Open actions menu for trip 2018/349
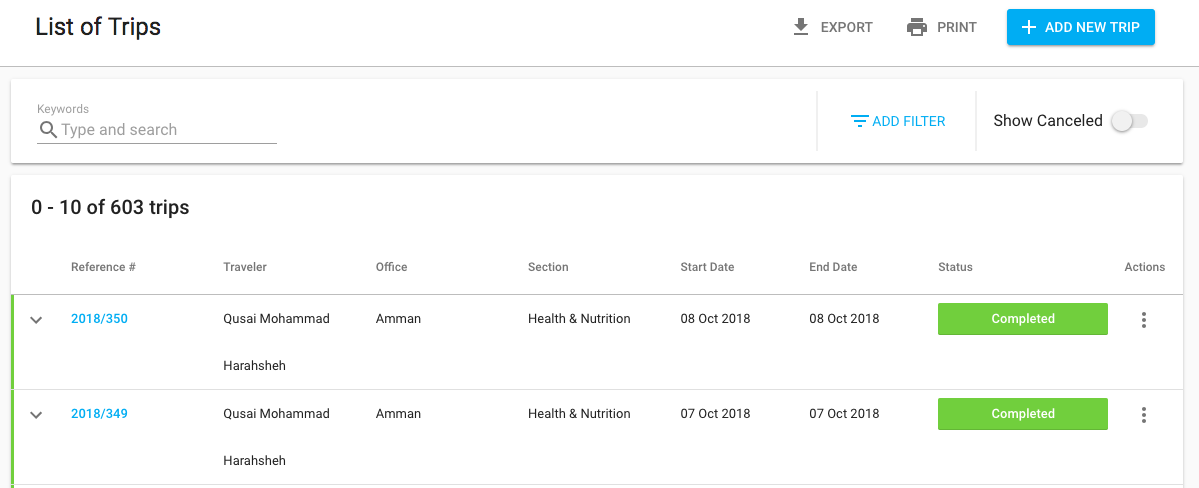The height and width of the screenshot is (488, 1199). click(1144, 415)
